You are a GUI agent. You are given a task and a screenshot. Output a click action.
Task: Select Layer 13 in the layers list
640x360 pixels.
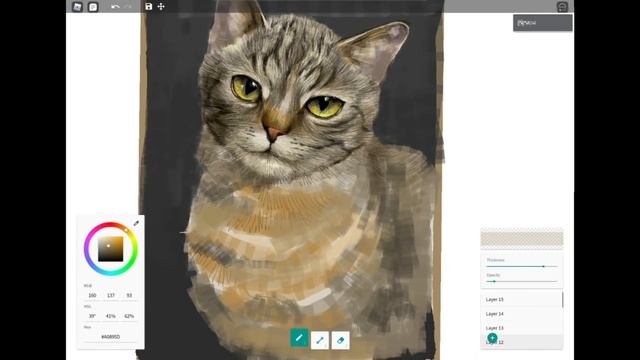point(521,328)
